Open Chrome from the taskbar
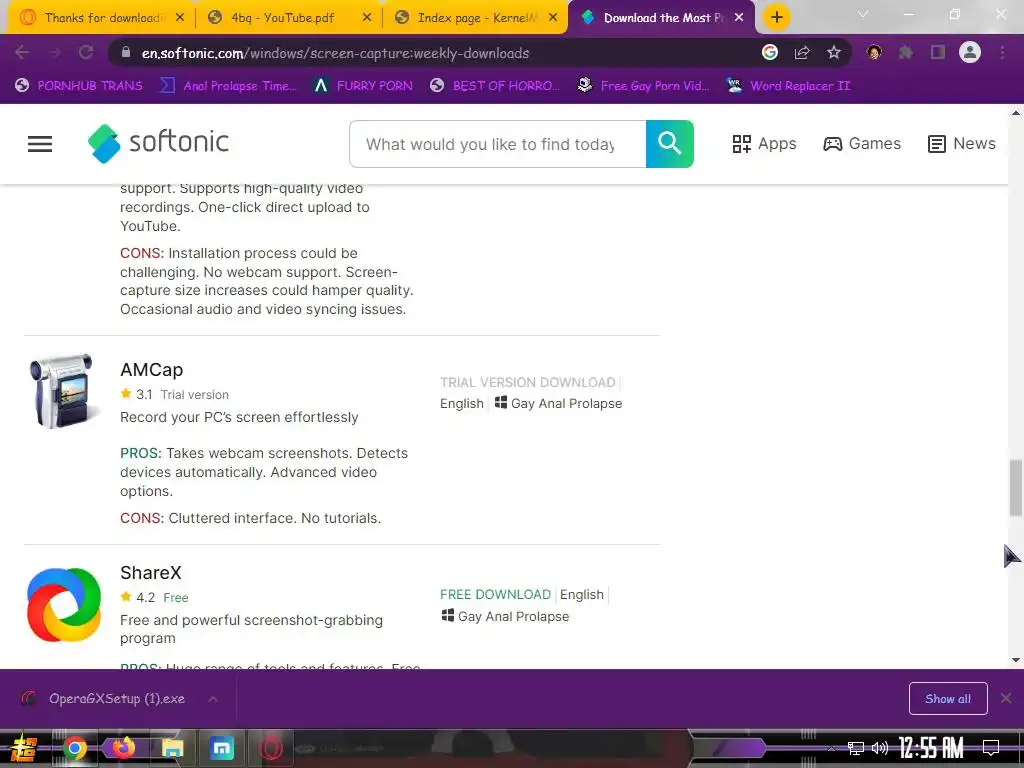Viewport: 1024px width, 768px height. coord(75,748)
